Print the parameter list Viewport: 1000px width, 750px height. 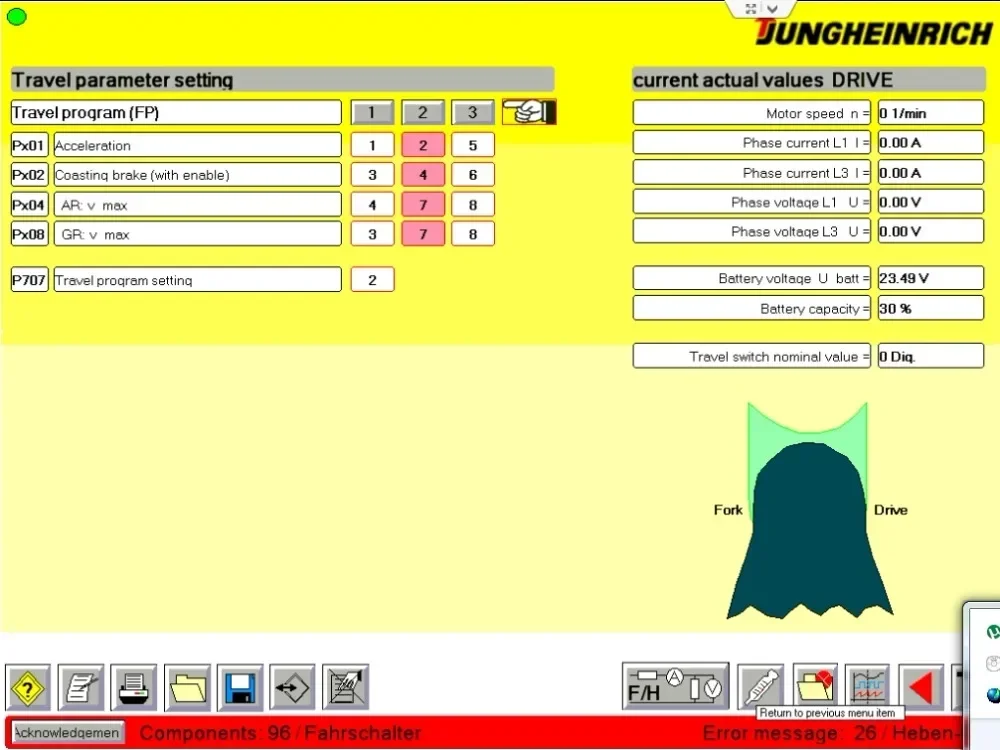[134, 687]
